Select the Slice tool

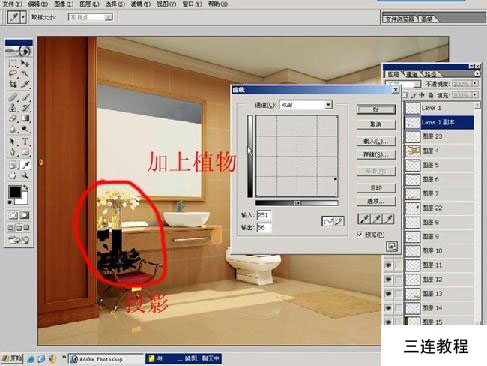(x=25, y=84)
